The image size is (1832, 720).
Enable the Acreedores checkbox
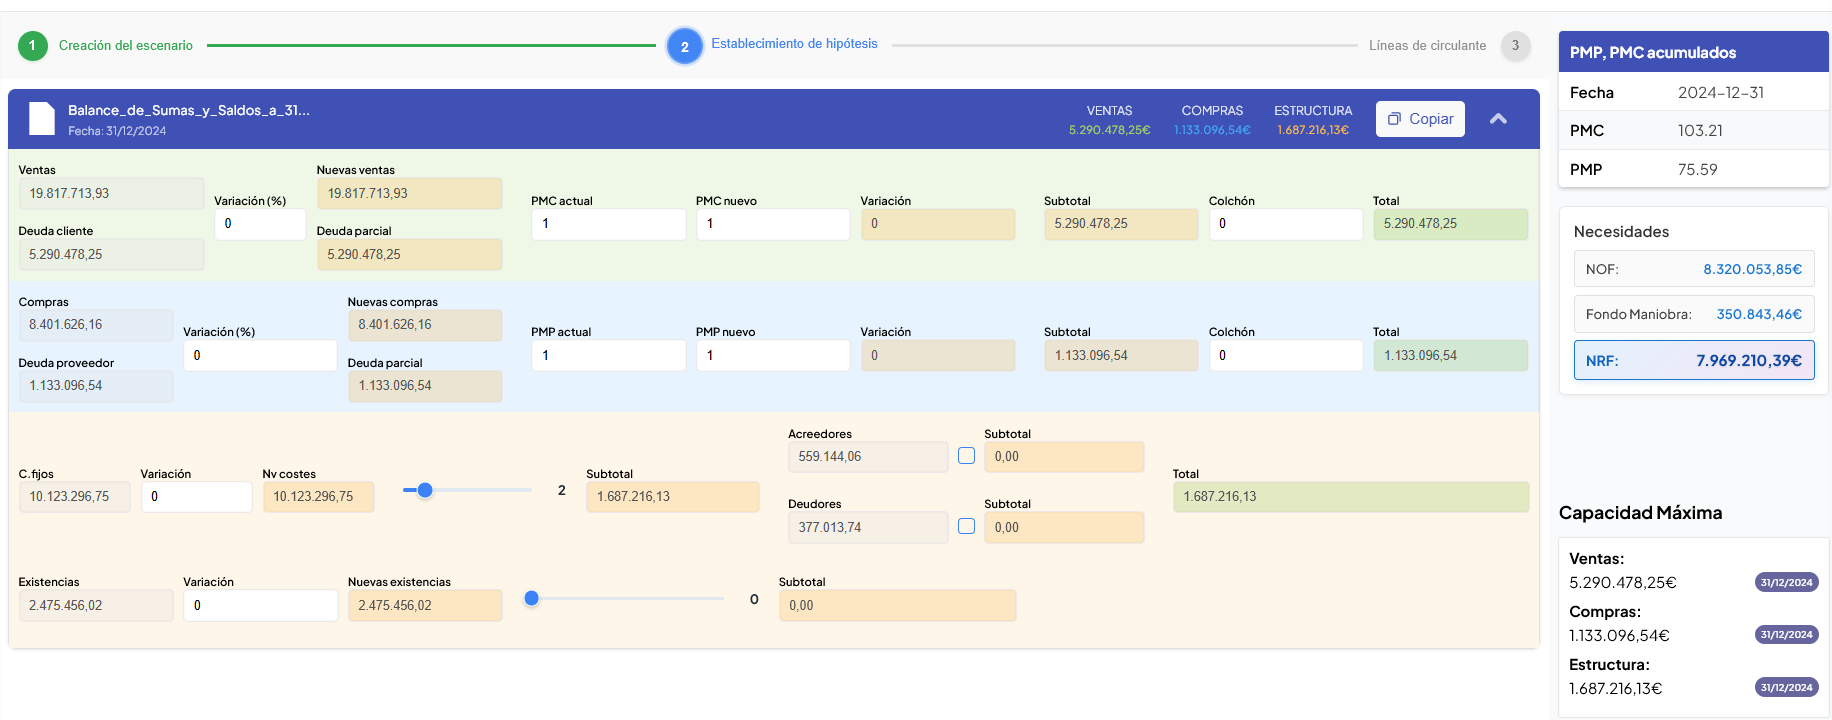966,456
